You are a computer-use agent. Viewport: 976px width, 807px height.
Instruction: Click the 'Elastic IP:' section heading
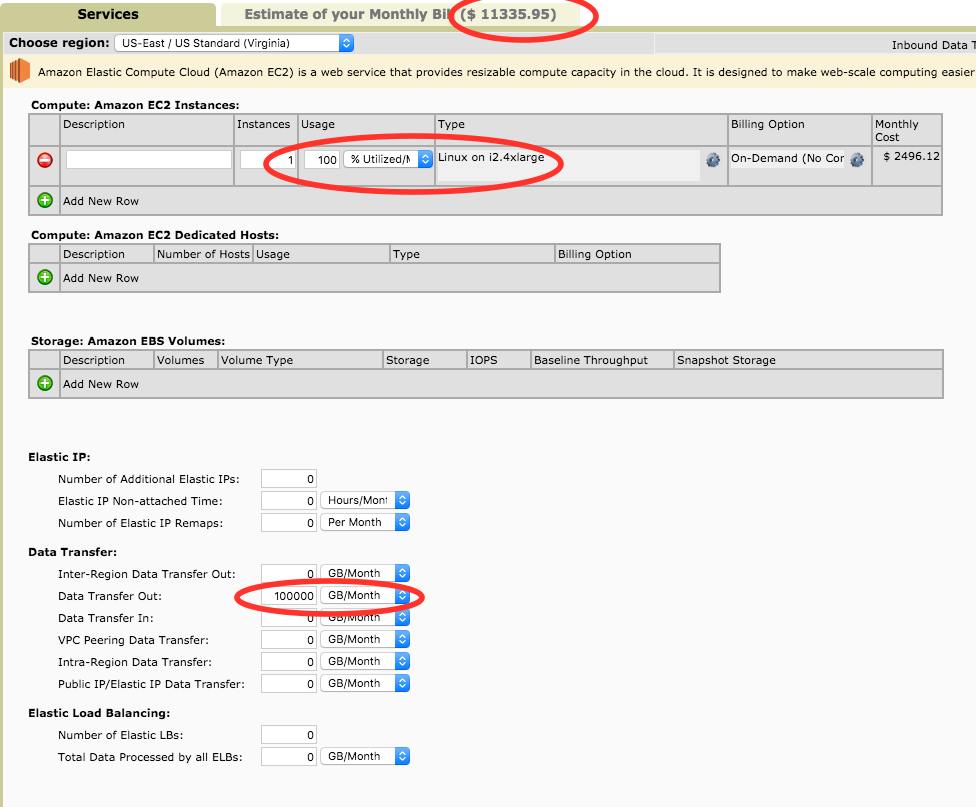(x=59, y=457)
